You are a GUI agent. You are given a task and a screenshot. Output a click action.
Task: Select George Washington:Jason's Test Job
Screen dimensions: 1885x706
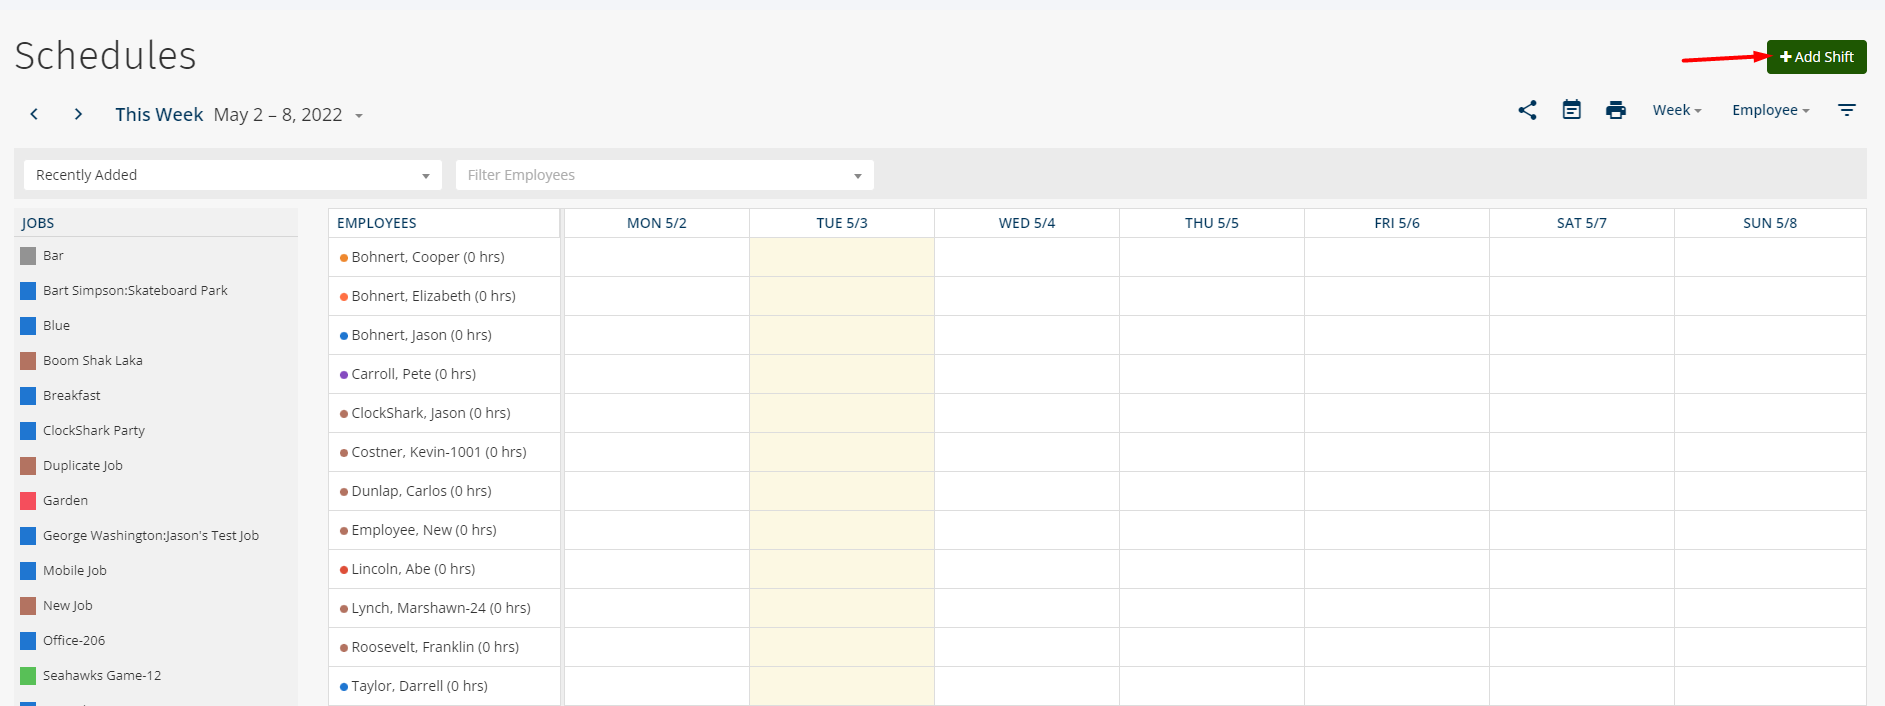pyautogui.click(x=151, y=536)
